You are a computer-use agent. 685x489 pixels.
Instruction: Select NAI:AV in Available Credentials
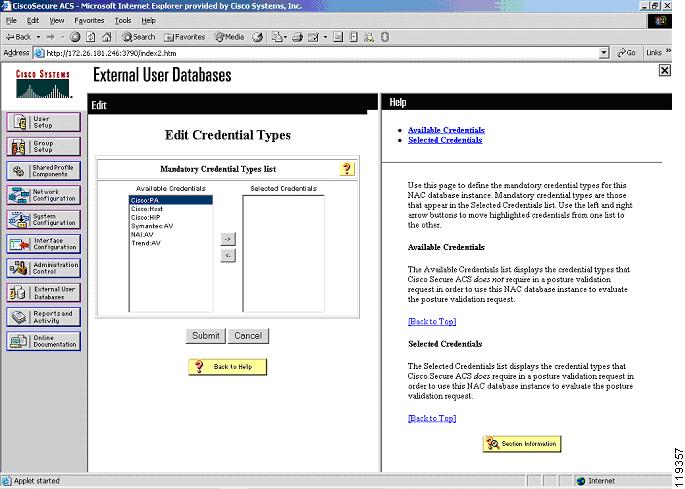[x=171, y=234]
